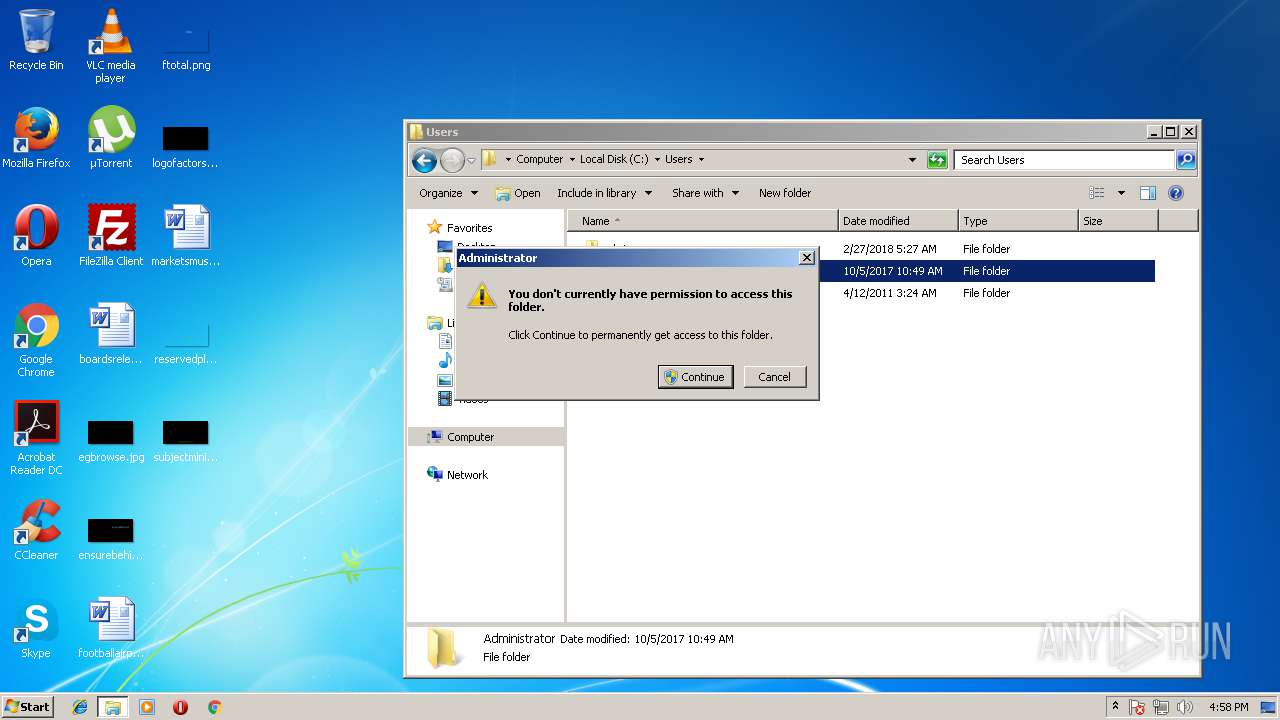The image size is (1280, 720).
Task: Sort by Type column header
Action: pos(1018,221)
